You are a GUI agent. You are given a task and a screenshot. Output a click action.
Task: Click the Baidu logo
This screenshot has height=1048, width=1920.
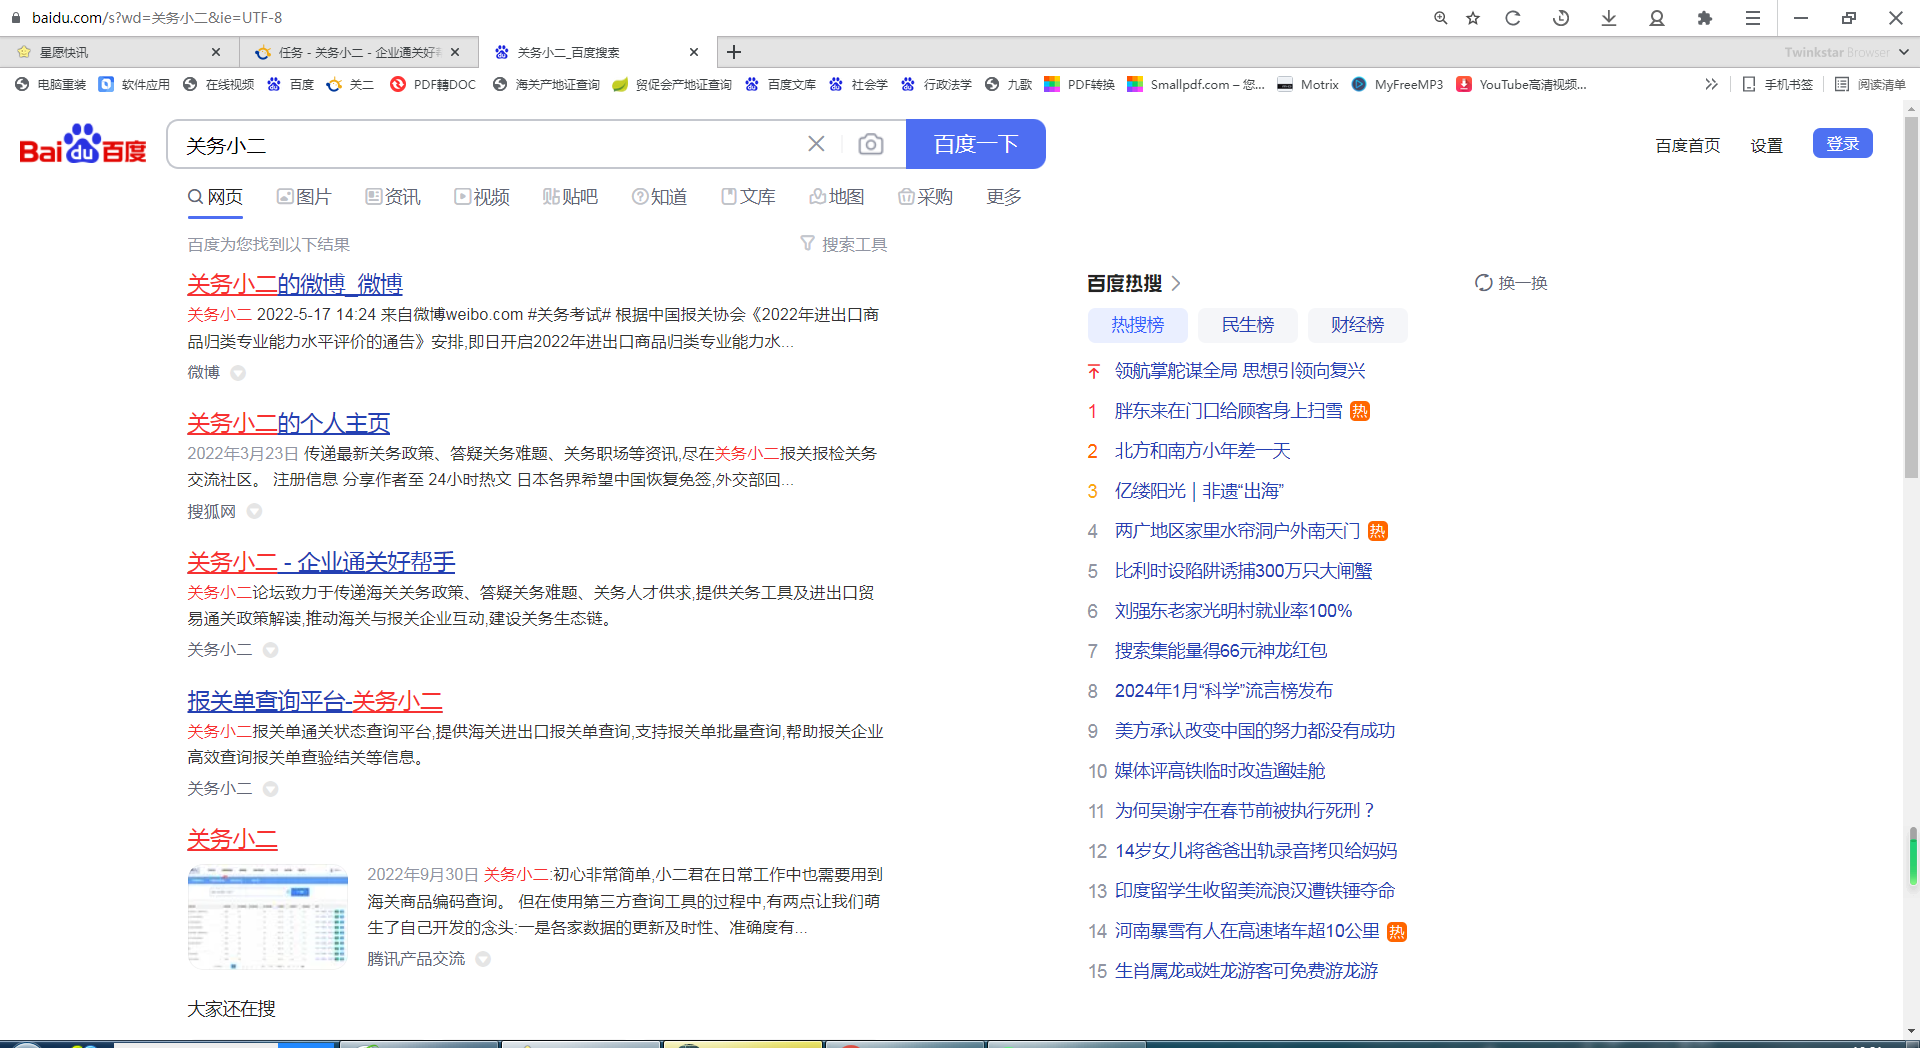[83, 144]
